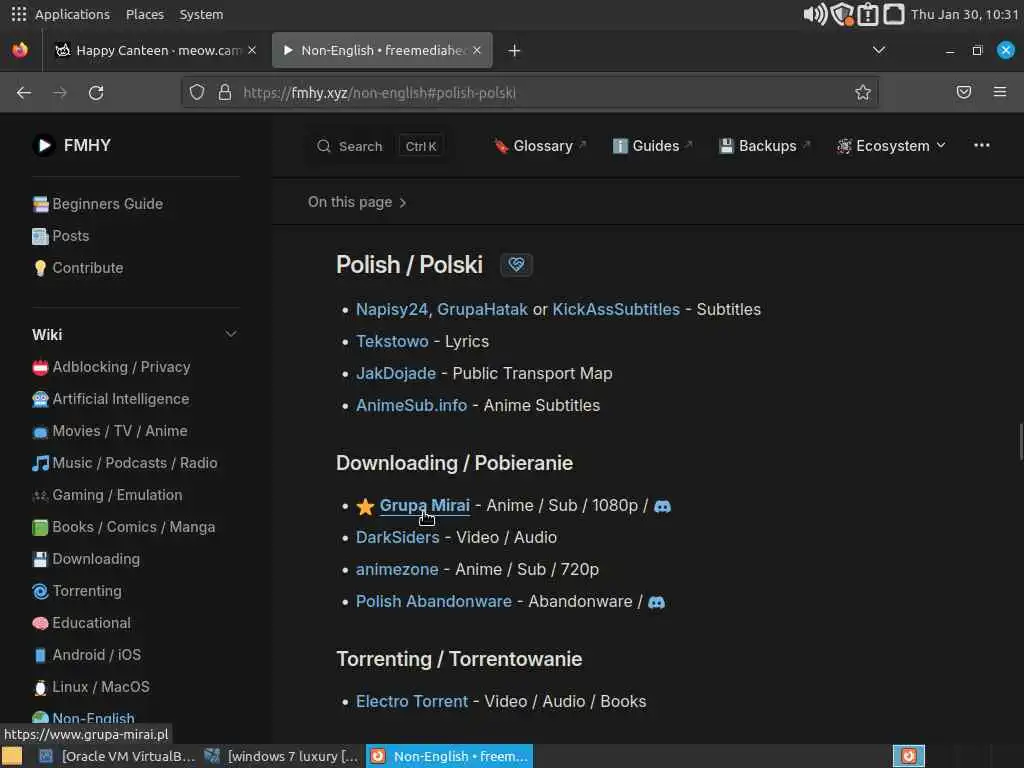Open Artificial Intelligence wiki page
The width and height of the screenshot is (1024, 768).
pos(111,399)
